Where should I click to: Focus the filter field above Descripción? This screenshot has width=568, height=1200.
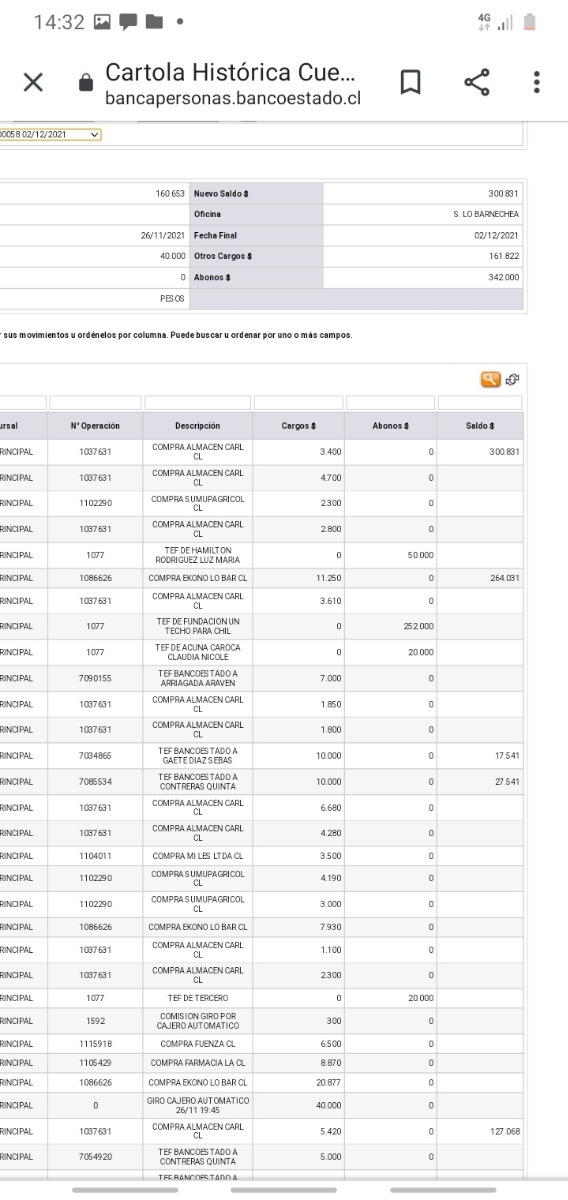197,402
